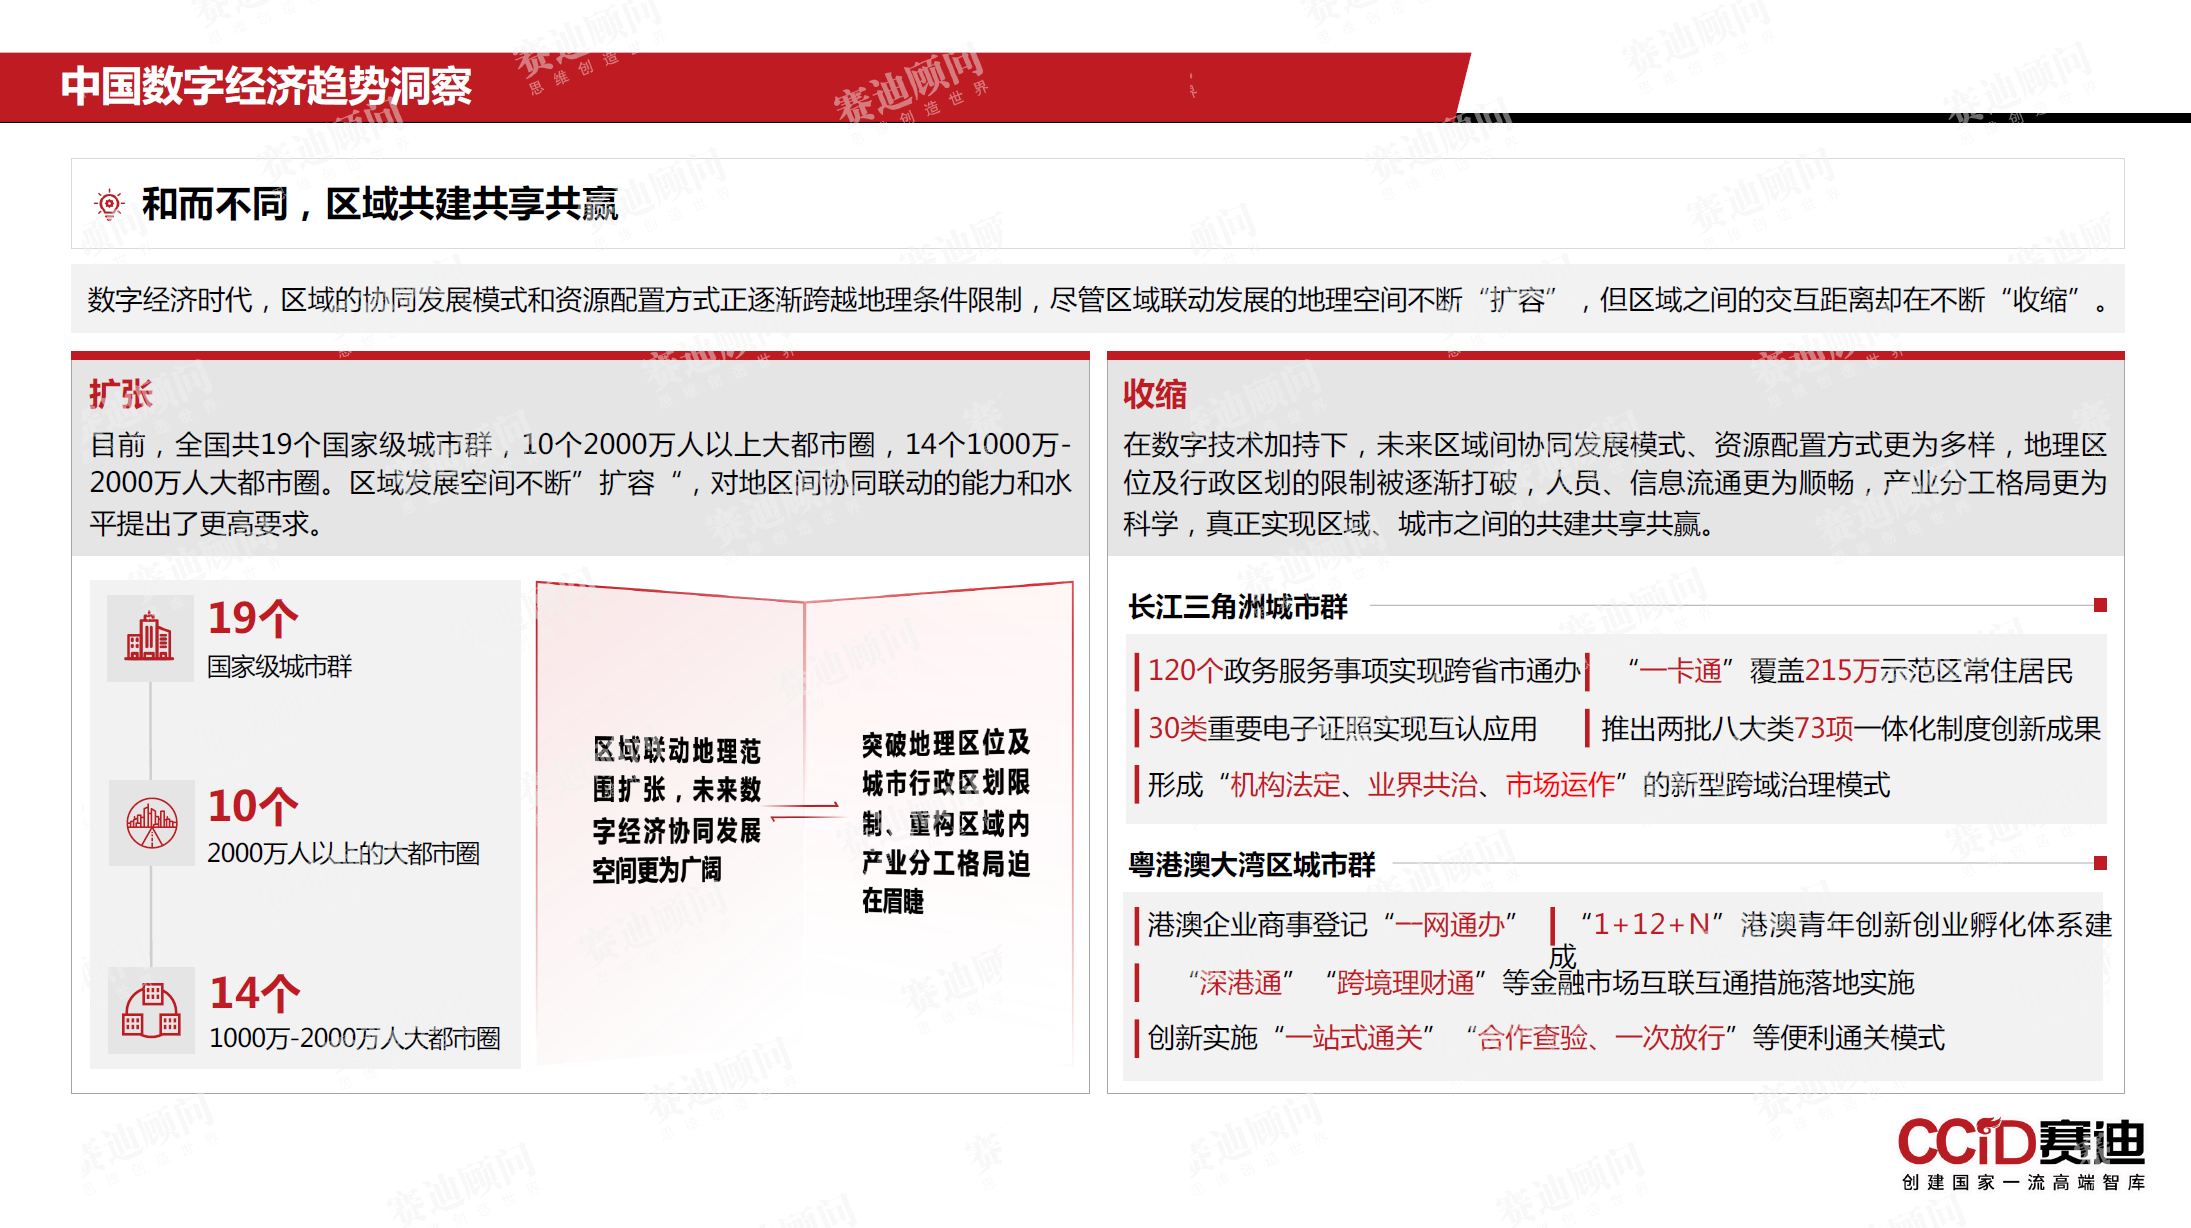Click the line about 一卡通 覆盖215万示范区常住居民
This screenshot has width=2191, height=1228.
pos(1851,670)
